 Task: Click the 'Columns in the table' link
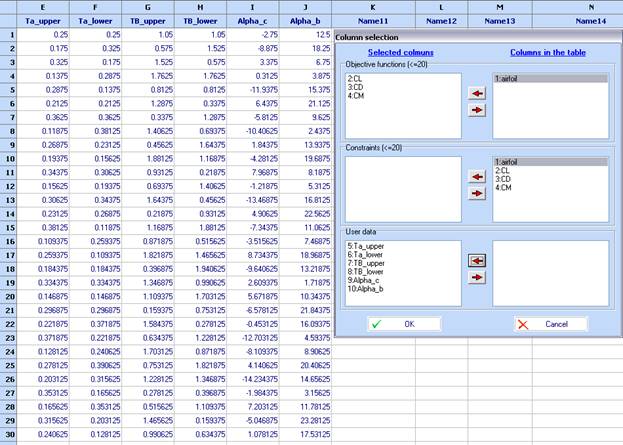point(547,52)
